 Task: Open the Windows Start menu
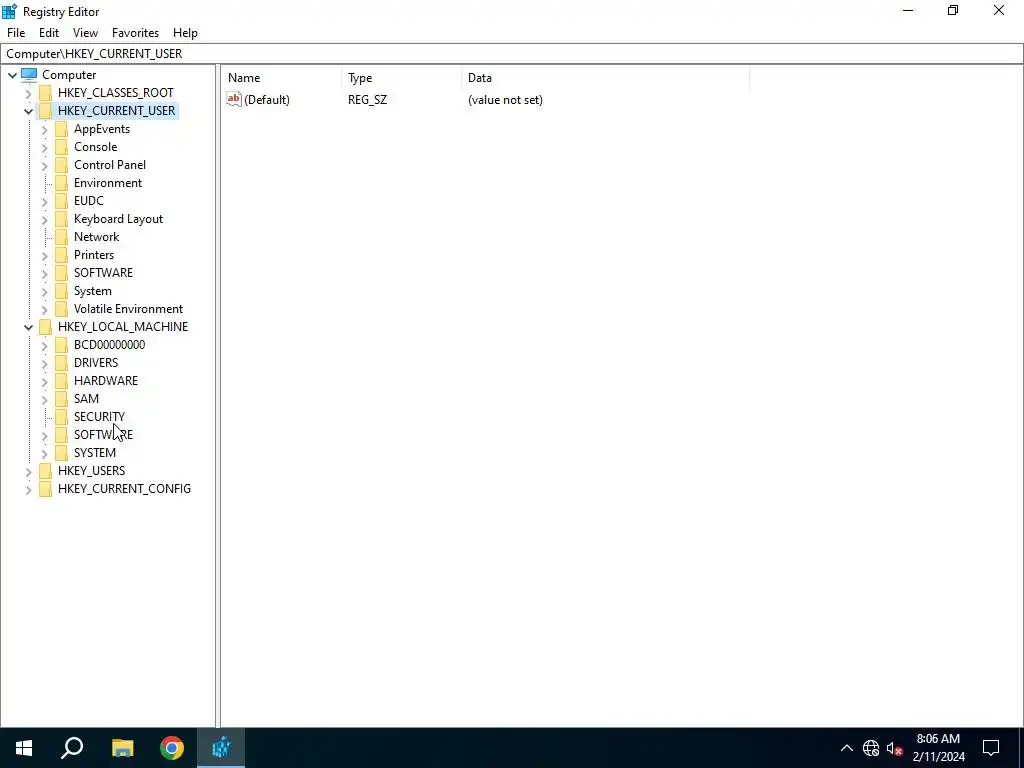click(x=24, y=748)
